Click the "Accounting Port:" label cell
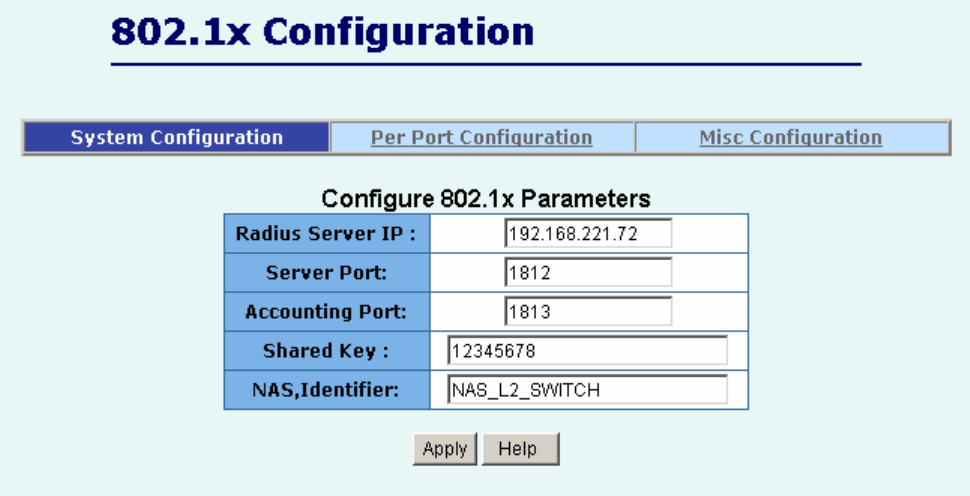Screen dimensions: 970x496 pos(325,312)
